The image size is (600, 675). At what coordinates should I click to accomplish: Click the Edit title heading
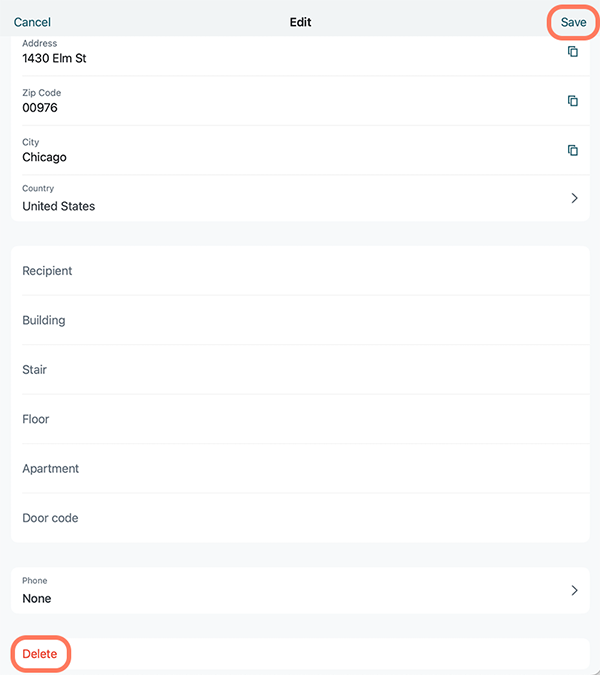(300, 22)
